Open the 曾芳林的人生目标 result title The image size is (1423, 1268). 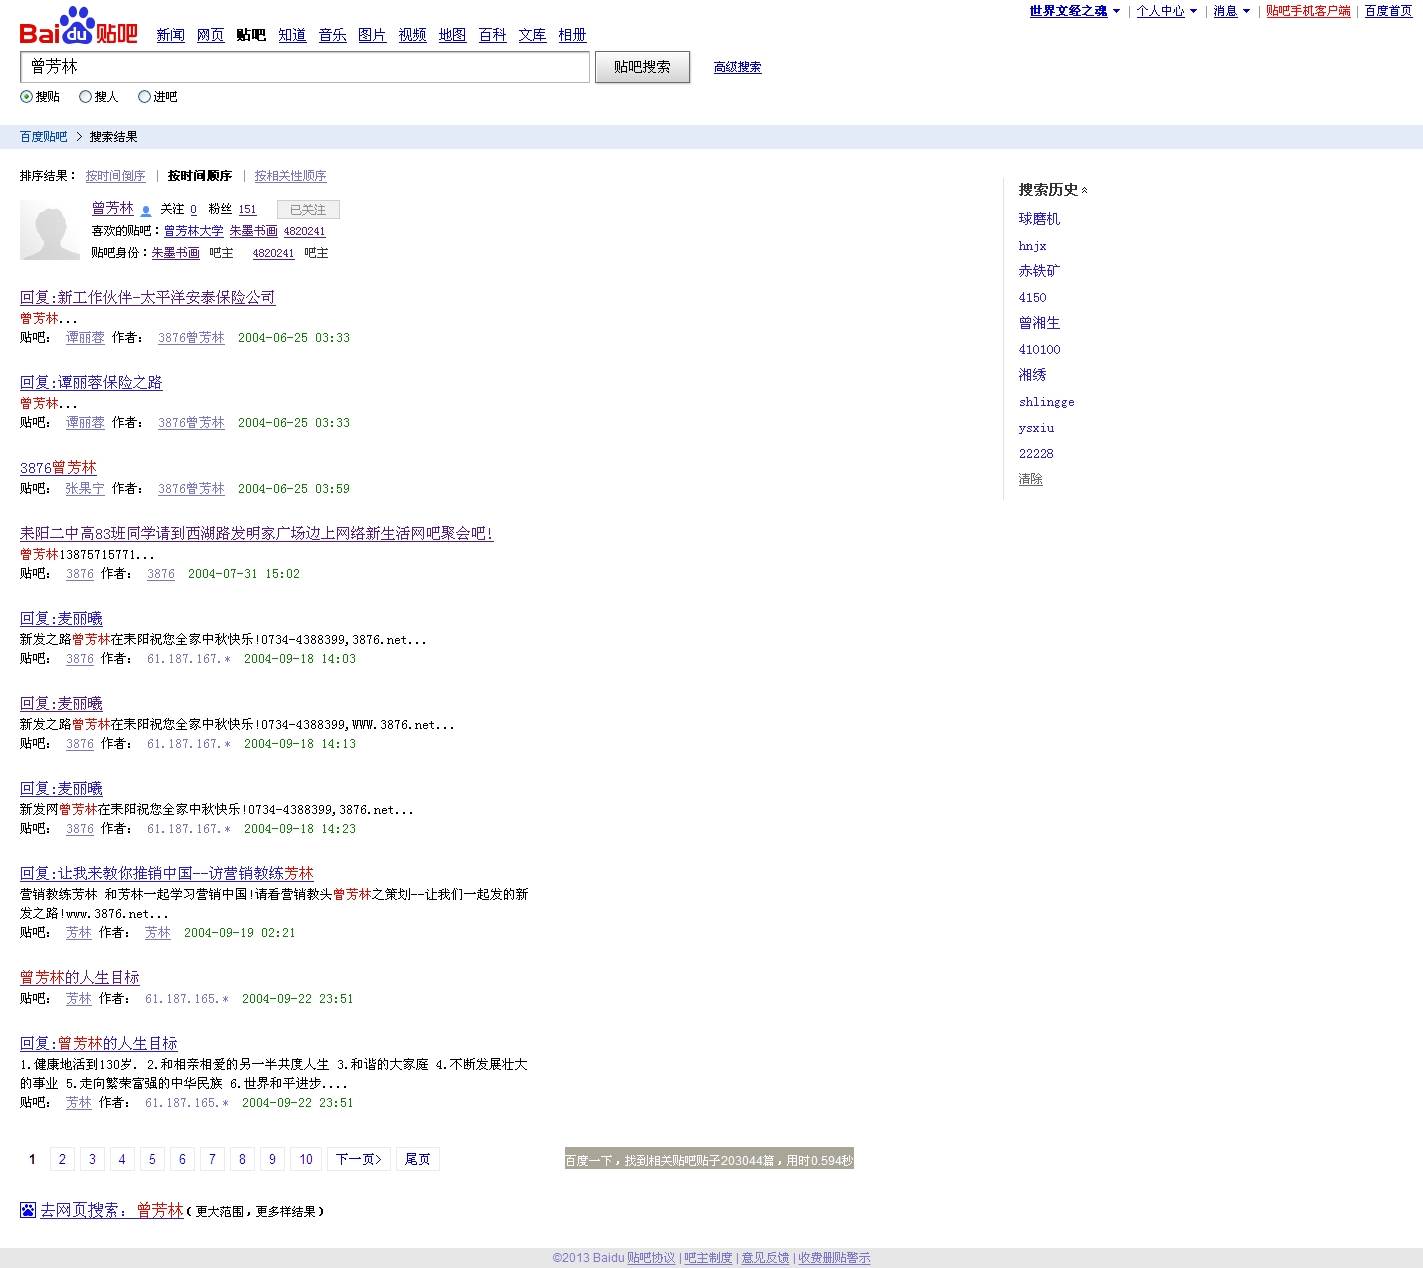[80, 977]
